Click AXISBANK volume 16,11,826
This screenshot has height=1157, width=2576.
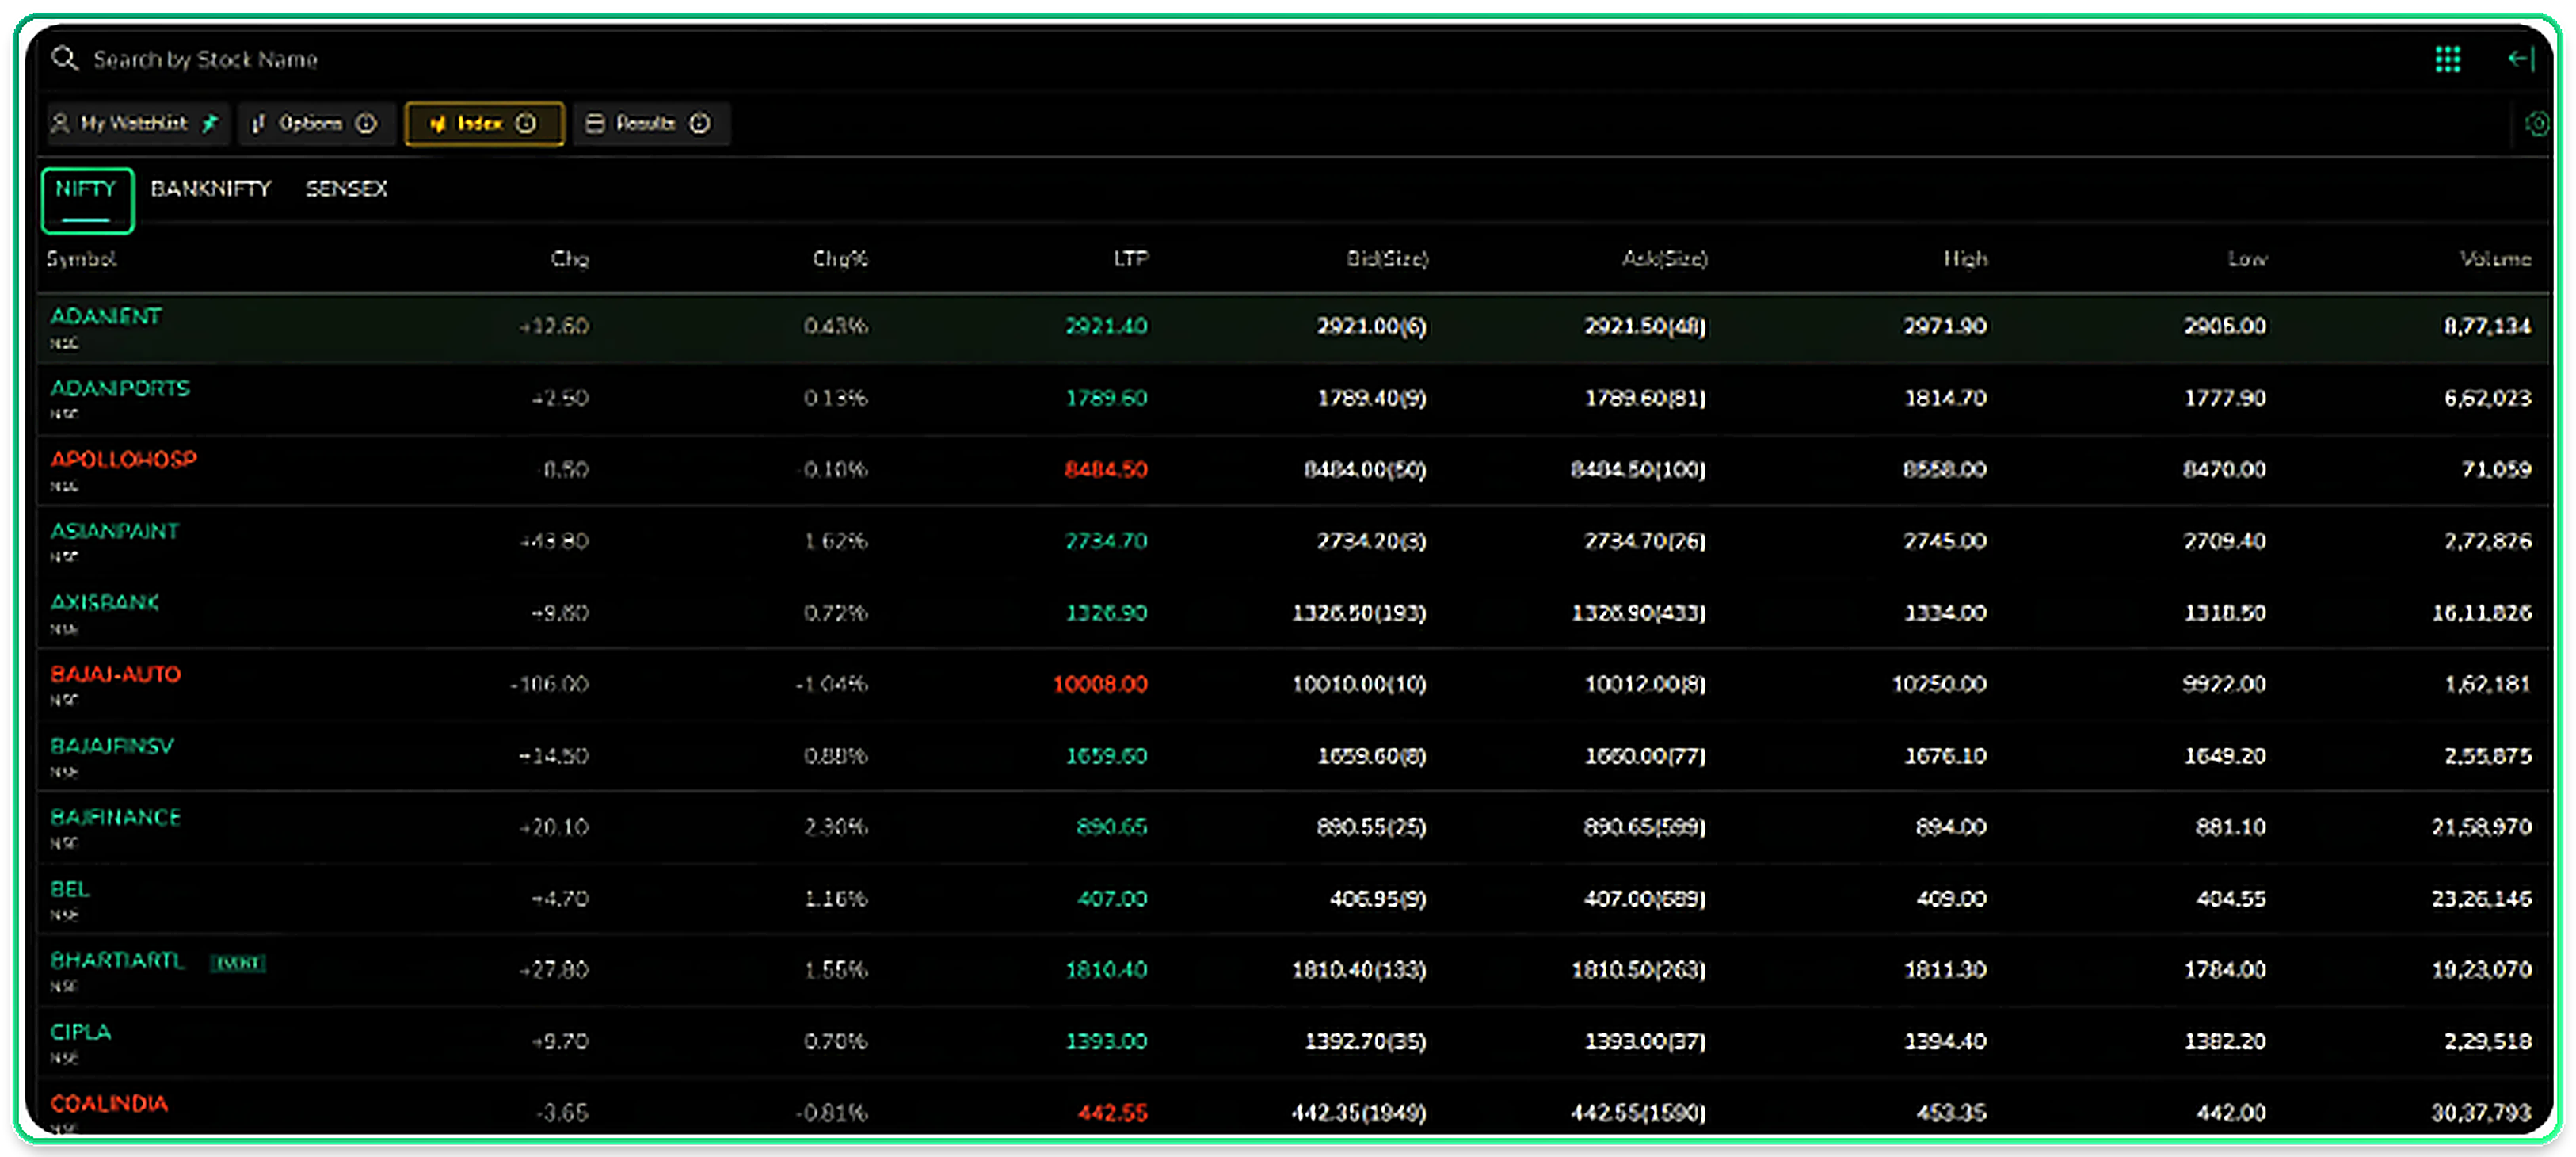[2482, 612]
